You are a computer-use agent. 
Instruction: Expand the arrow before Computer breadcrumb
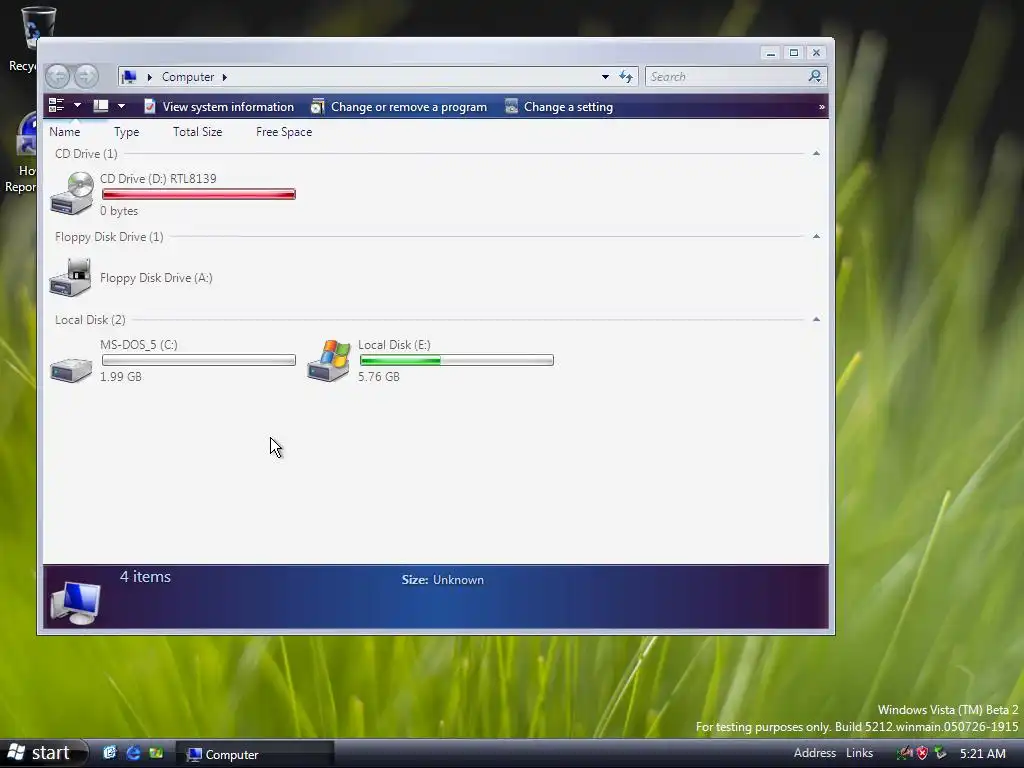[150, 77]
